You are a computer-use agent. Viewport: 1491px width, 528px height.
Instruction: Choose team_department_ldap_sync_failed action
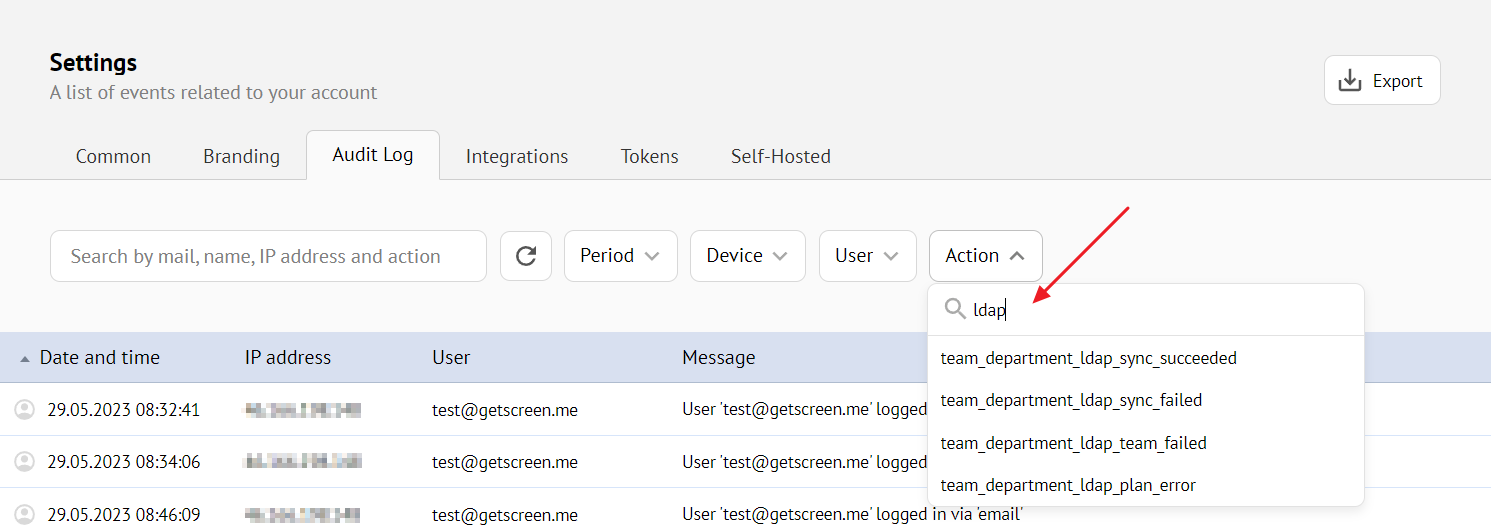1071,400
